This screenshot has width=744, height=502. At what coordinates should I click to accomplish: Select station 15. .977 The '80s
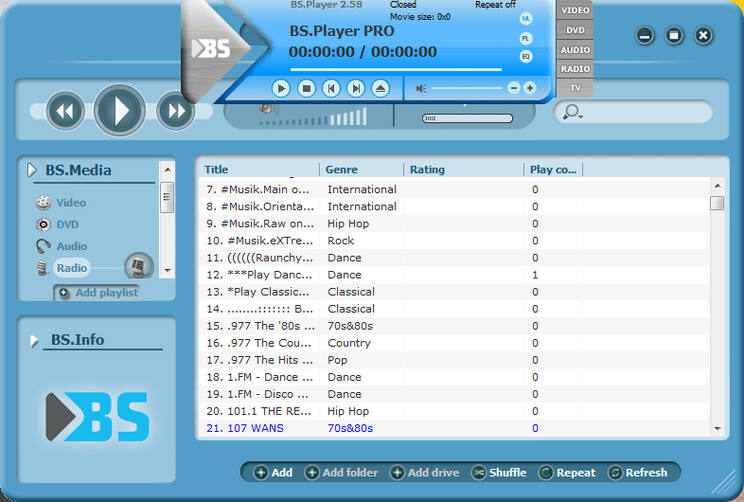tap(454, 326)
